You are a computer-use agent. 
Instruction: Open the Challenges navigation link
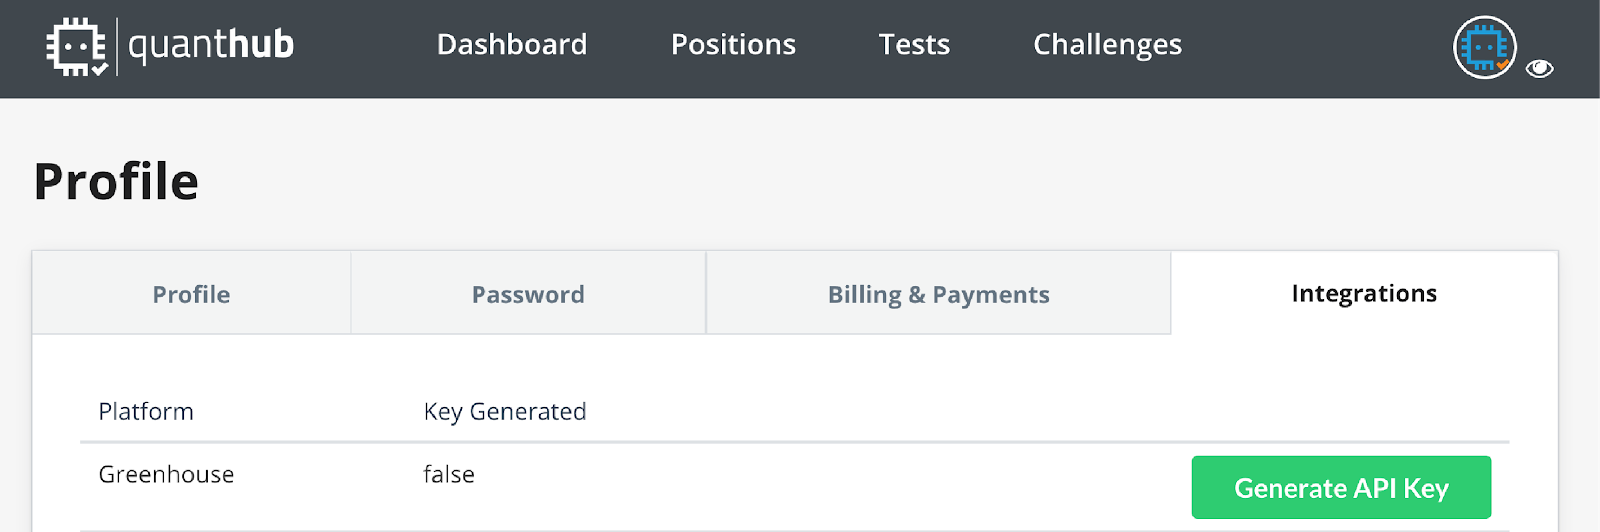point(1107,45)
